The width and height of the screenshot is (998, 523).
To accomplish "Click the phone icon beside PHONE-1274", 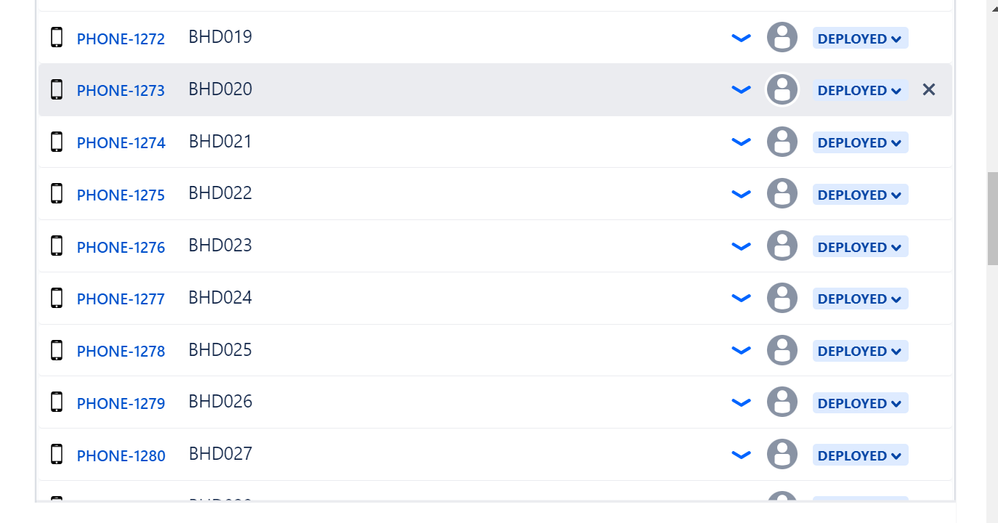I will coord(57,142).
